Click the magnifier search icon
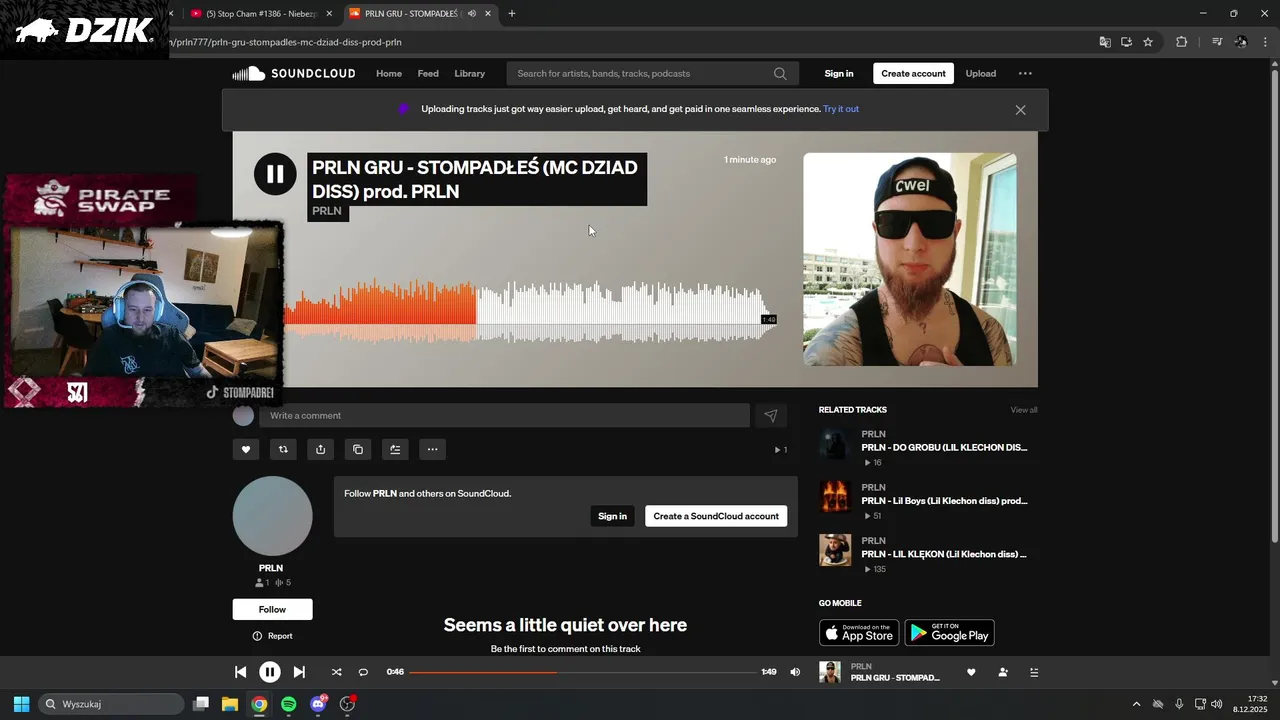Viewport: 1280px width, 720px height. point(780,73)
